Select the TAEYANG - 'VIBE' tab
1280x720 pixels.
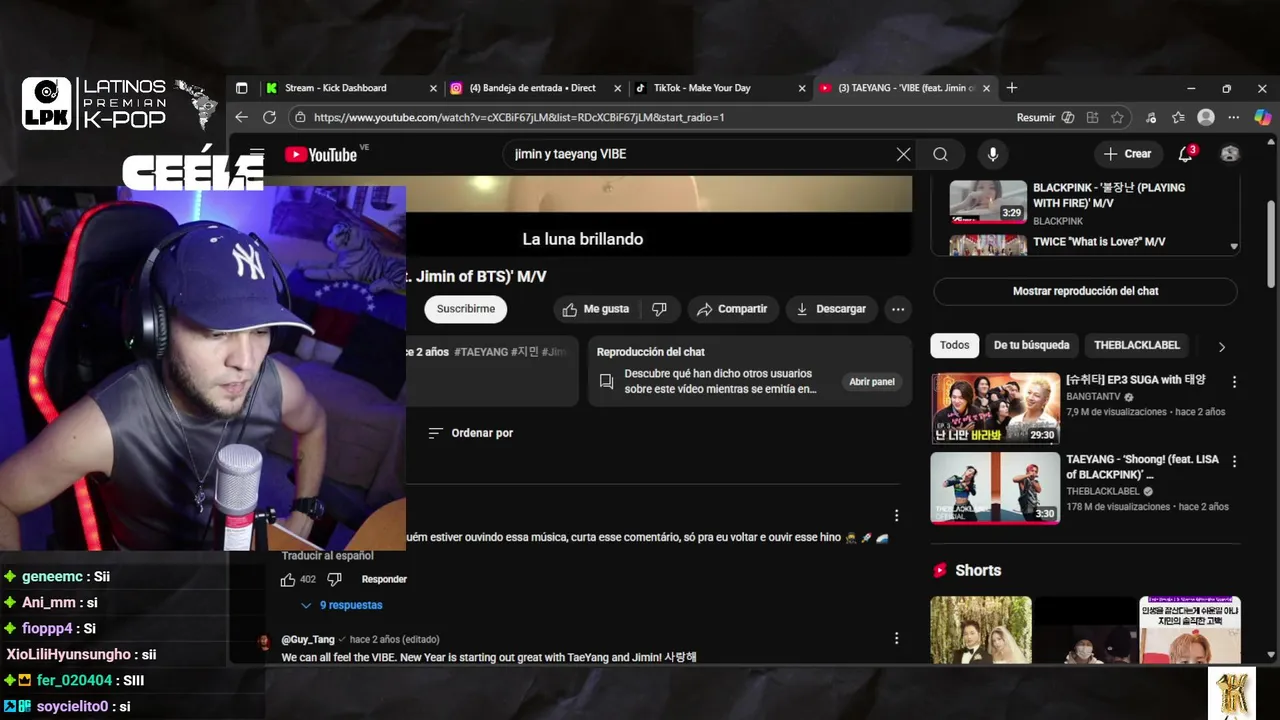[x=906, y=88]
